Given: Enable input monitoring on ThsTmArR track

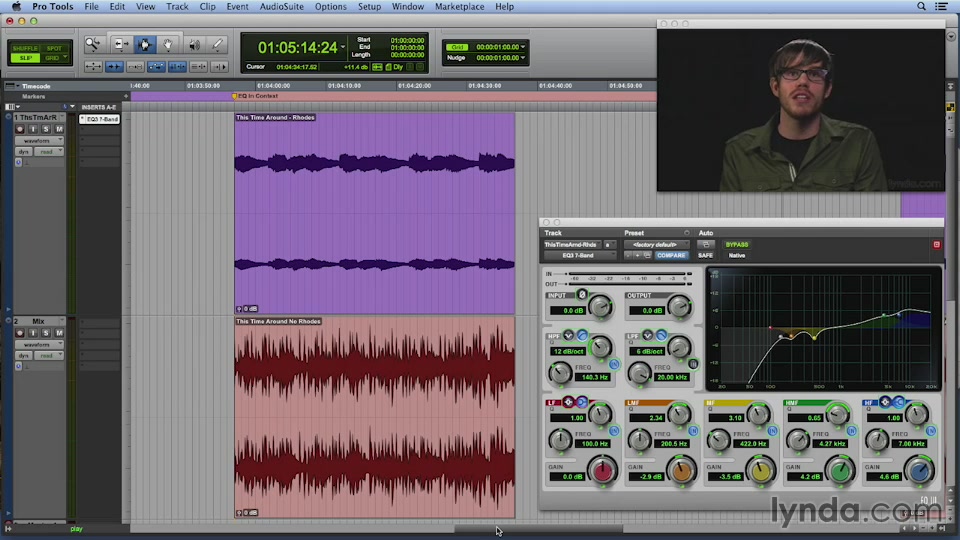Looking at the screenshot, I should click(33, 129).
